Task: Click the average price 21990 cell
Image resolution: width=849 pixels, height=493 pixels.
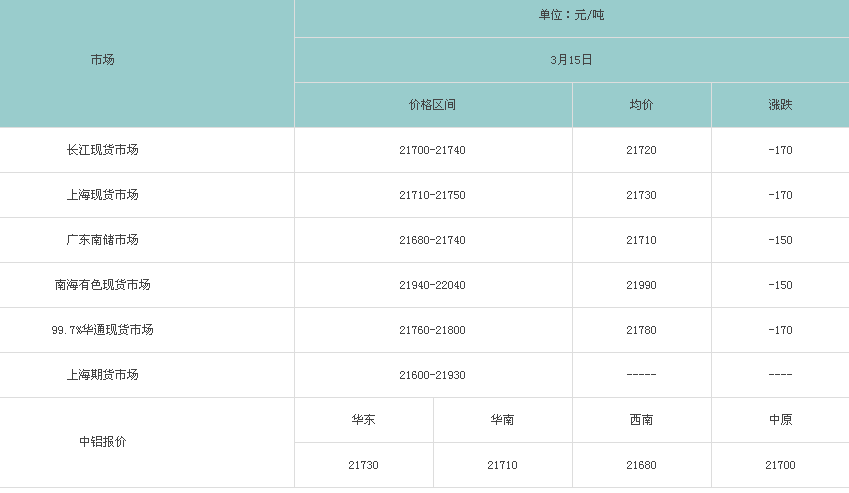Action: coord(641,285)
